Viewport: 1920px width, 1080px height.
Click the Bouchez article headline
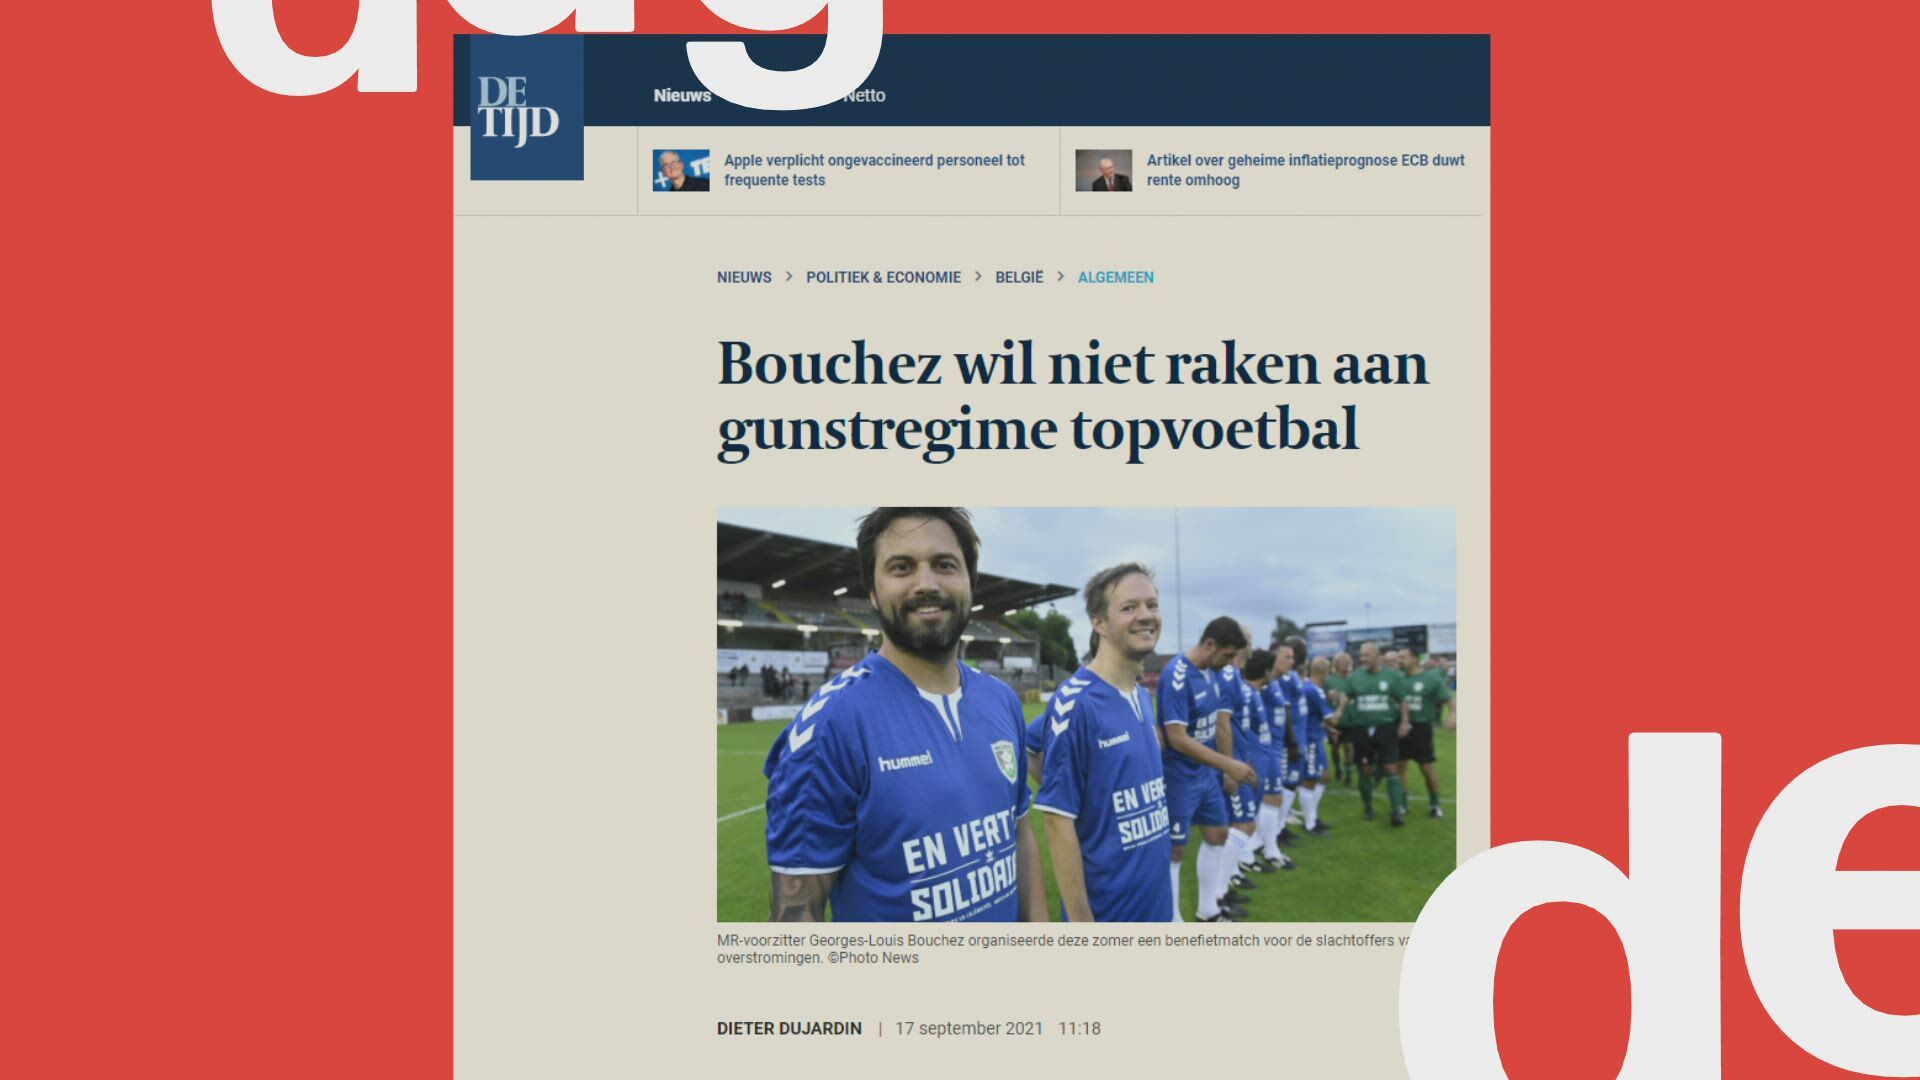coord(1073,396)
